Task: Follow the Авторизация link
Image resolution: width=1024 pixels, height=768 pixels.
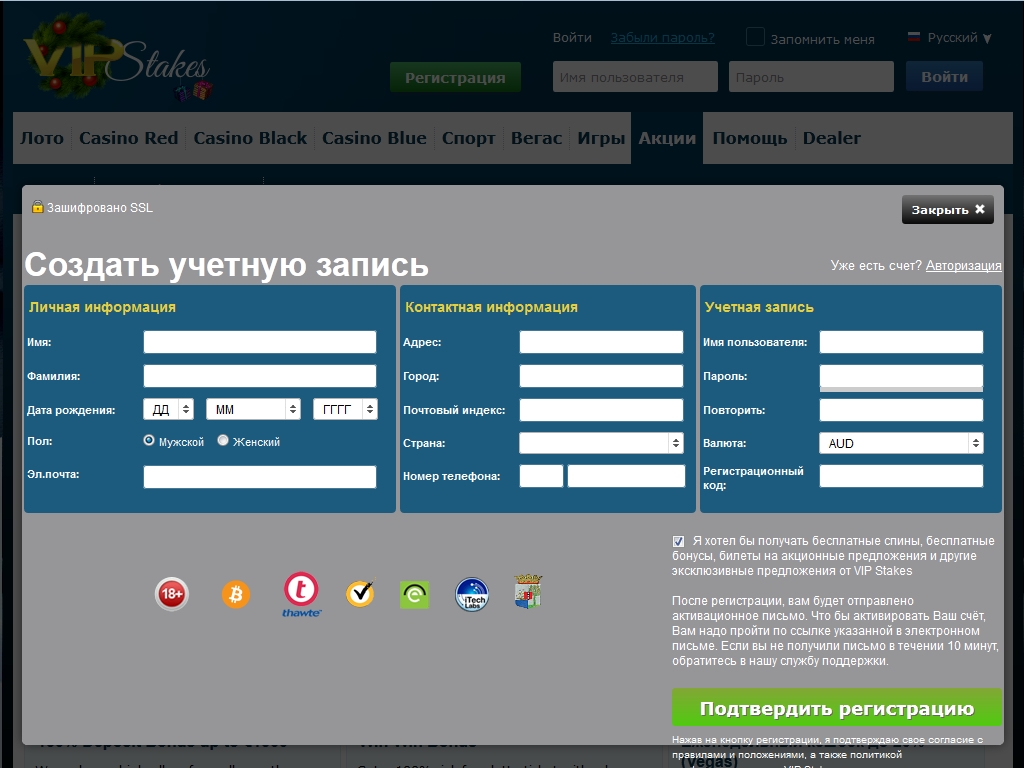Action: (x=963, y=265)
